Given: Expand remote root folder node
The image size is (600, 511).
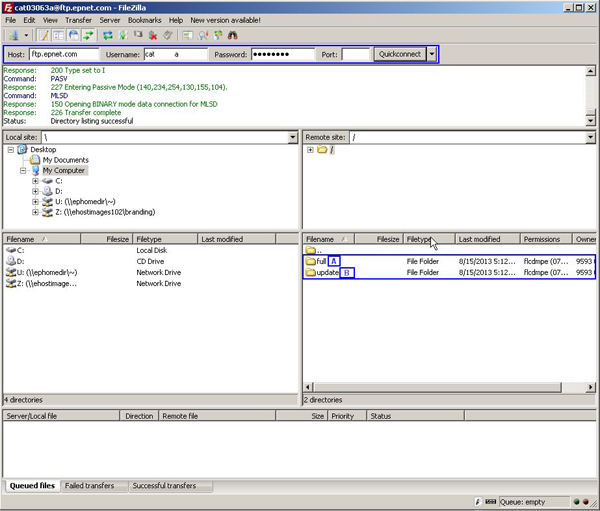Looking at the screenshot, I should click(310, 150).
